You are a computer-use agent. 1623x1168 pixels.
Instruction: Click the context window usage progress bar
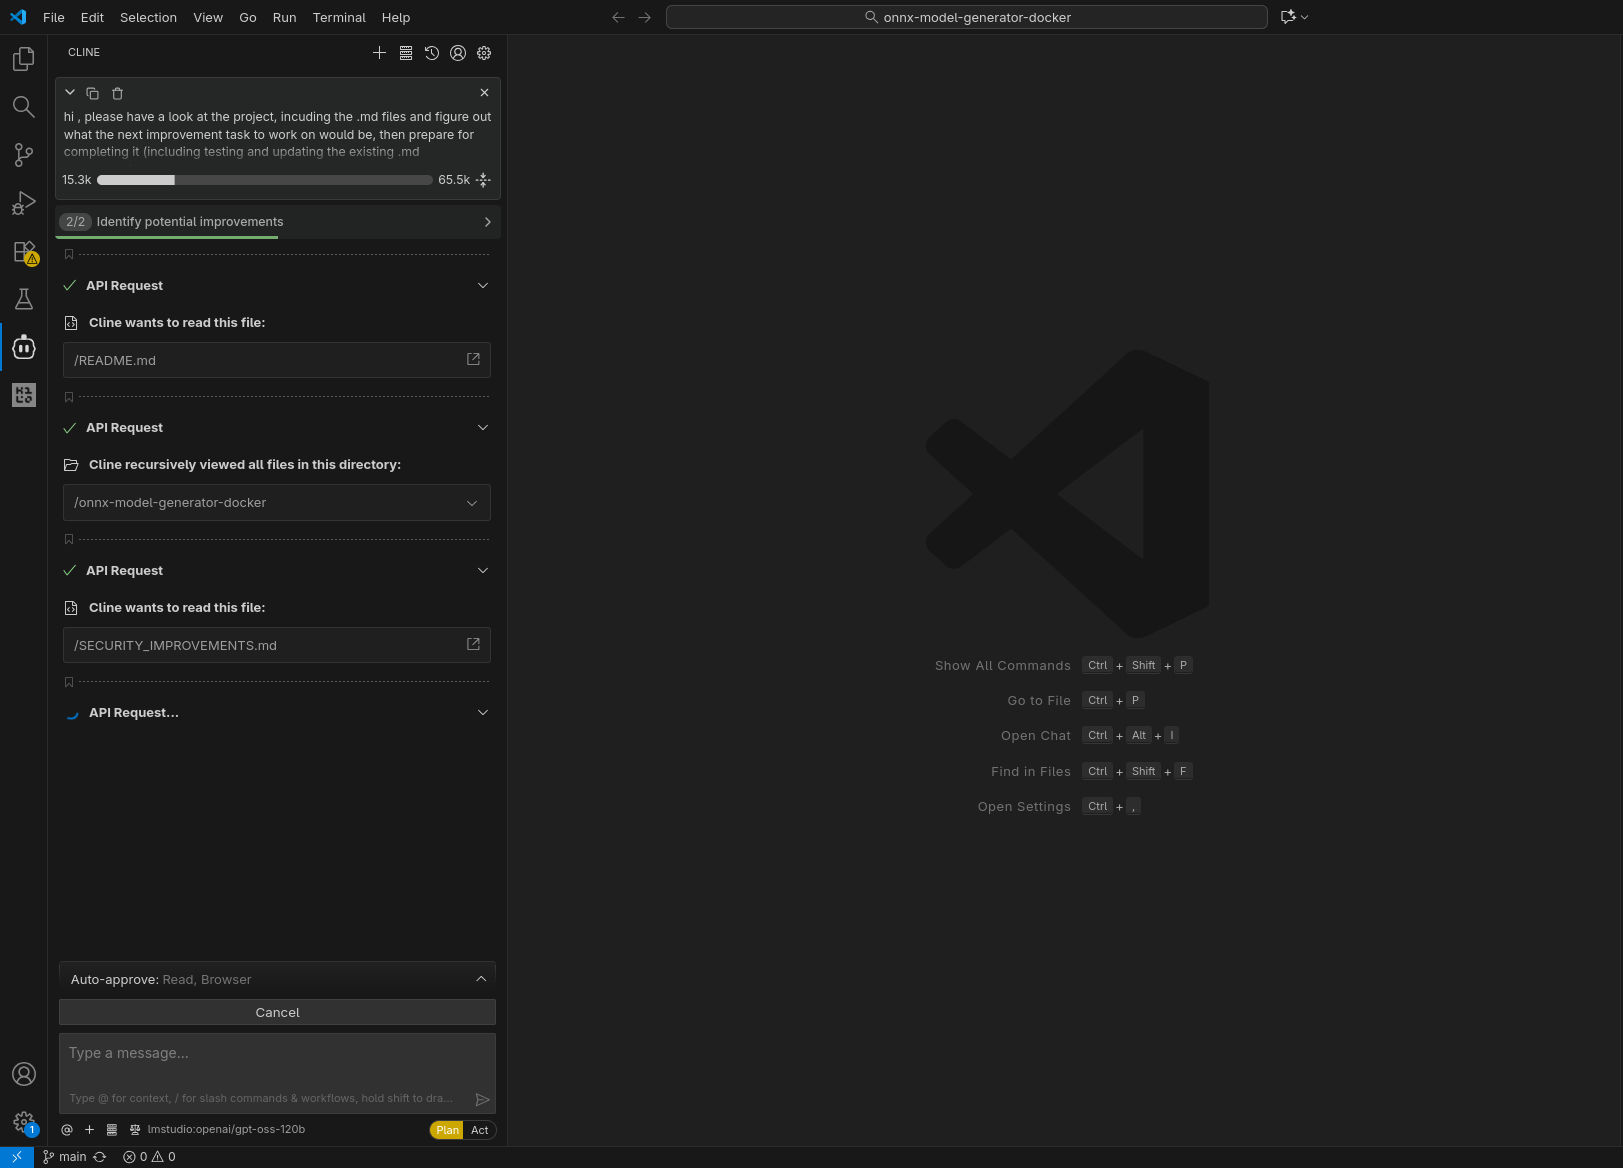click(264, 180)
